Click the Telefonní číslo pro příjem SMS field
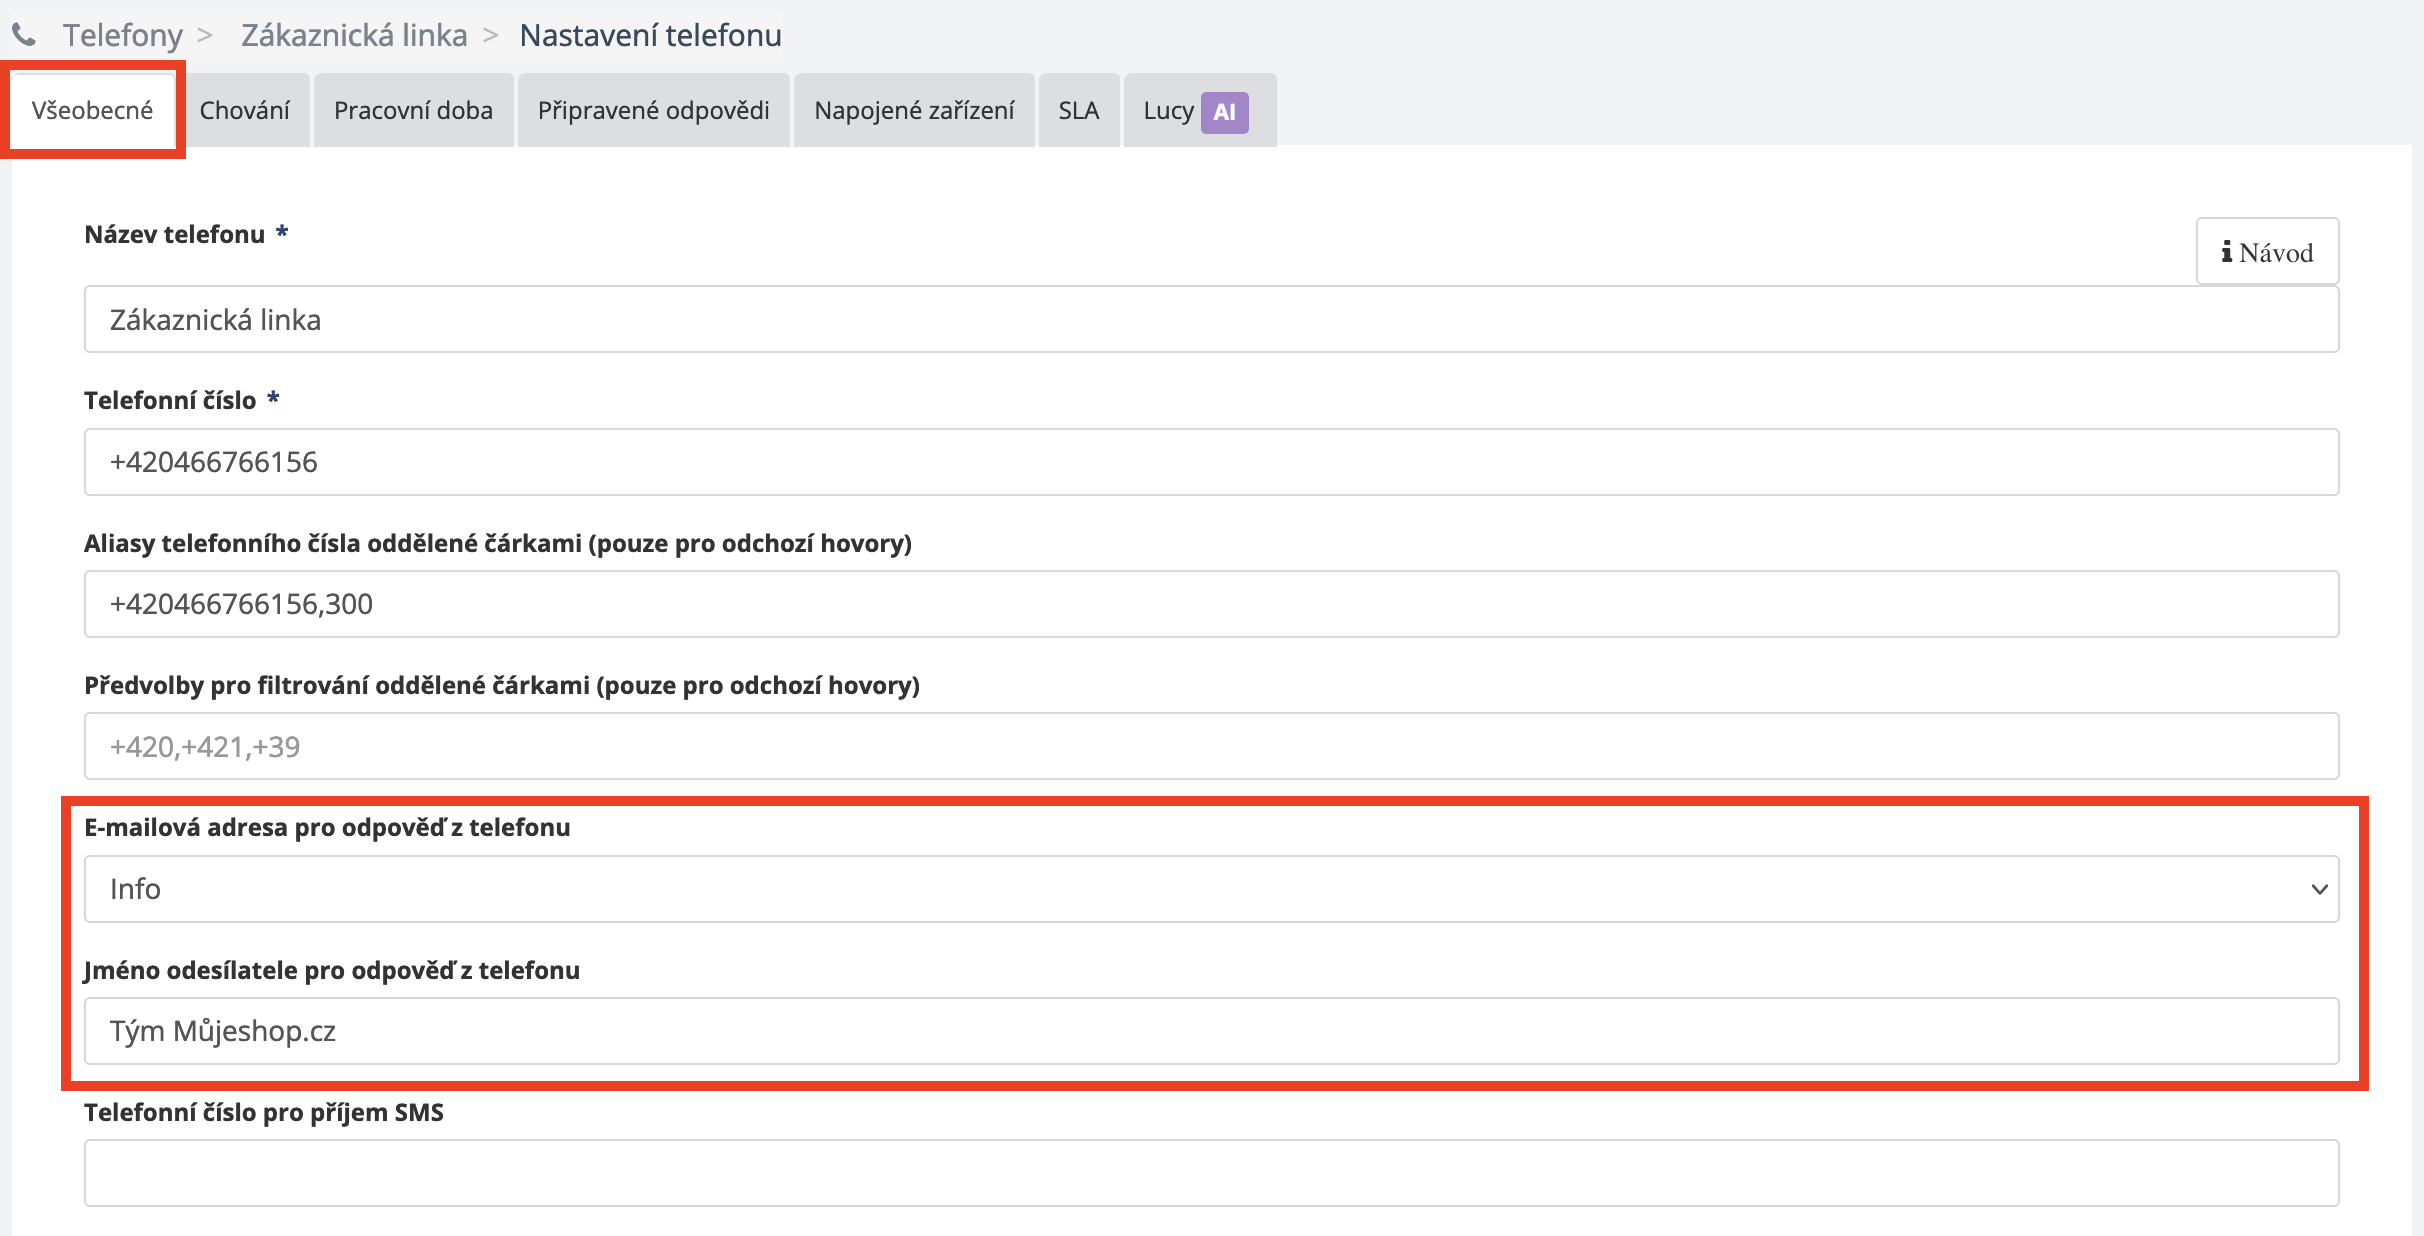 coord(1210,1173)
